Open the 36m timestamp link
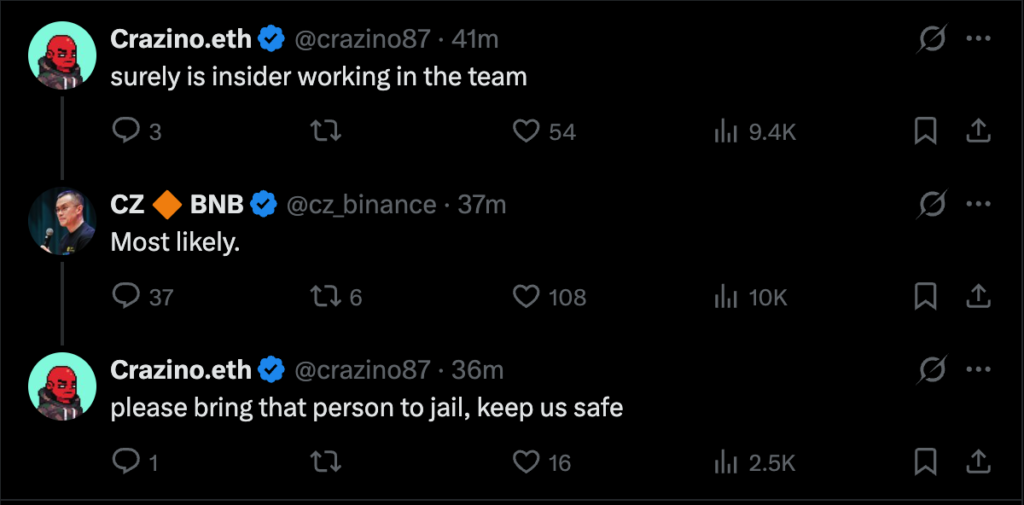1024x505 pixels. [x=477, y=370]
